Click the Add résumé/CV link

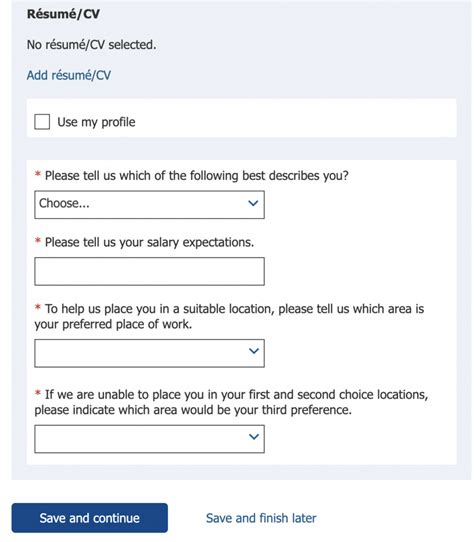click(x=69, y=75)
